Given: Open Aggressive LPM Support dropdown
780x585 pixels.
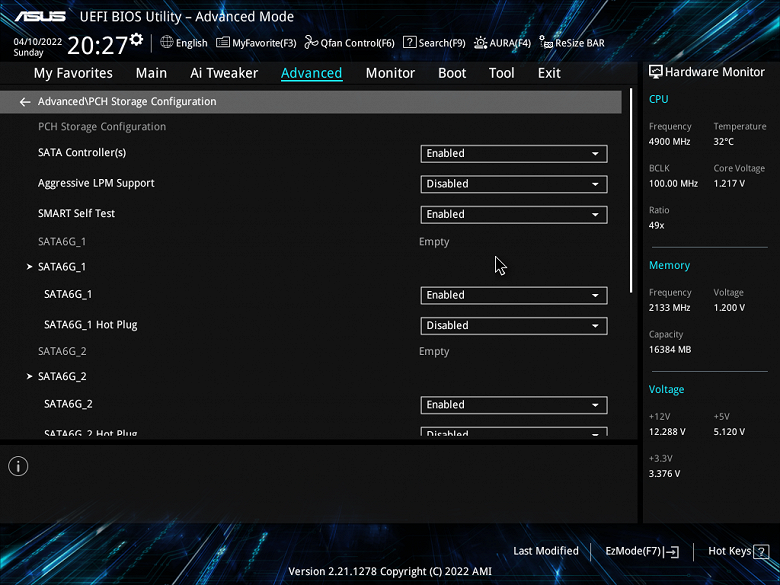Looking at the screenshot, I should click(514, 184).
